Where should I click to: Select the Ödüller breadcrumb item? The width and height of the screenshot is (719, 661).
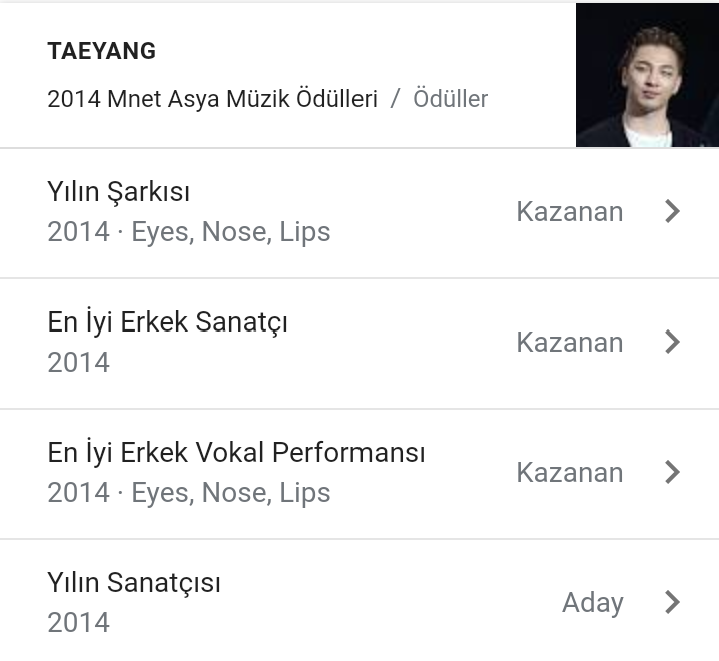point(450,99)
